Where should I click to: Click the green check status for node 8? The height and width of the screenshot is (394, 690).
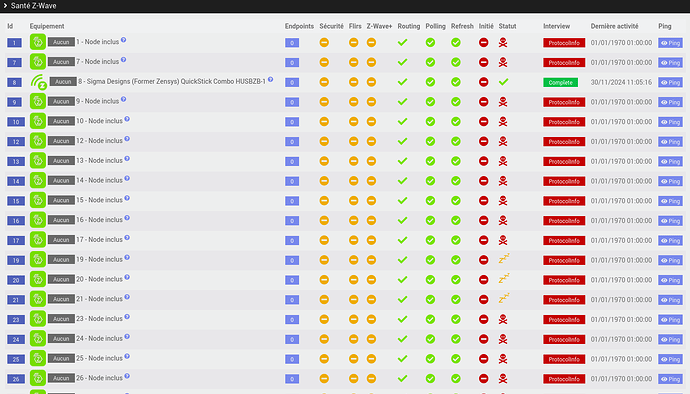(x=503, y=82)
